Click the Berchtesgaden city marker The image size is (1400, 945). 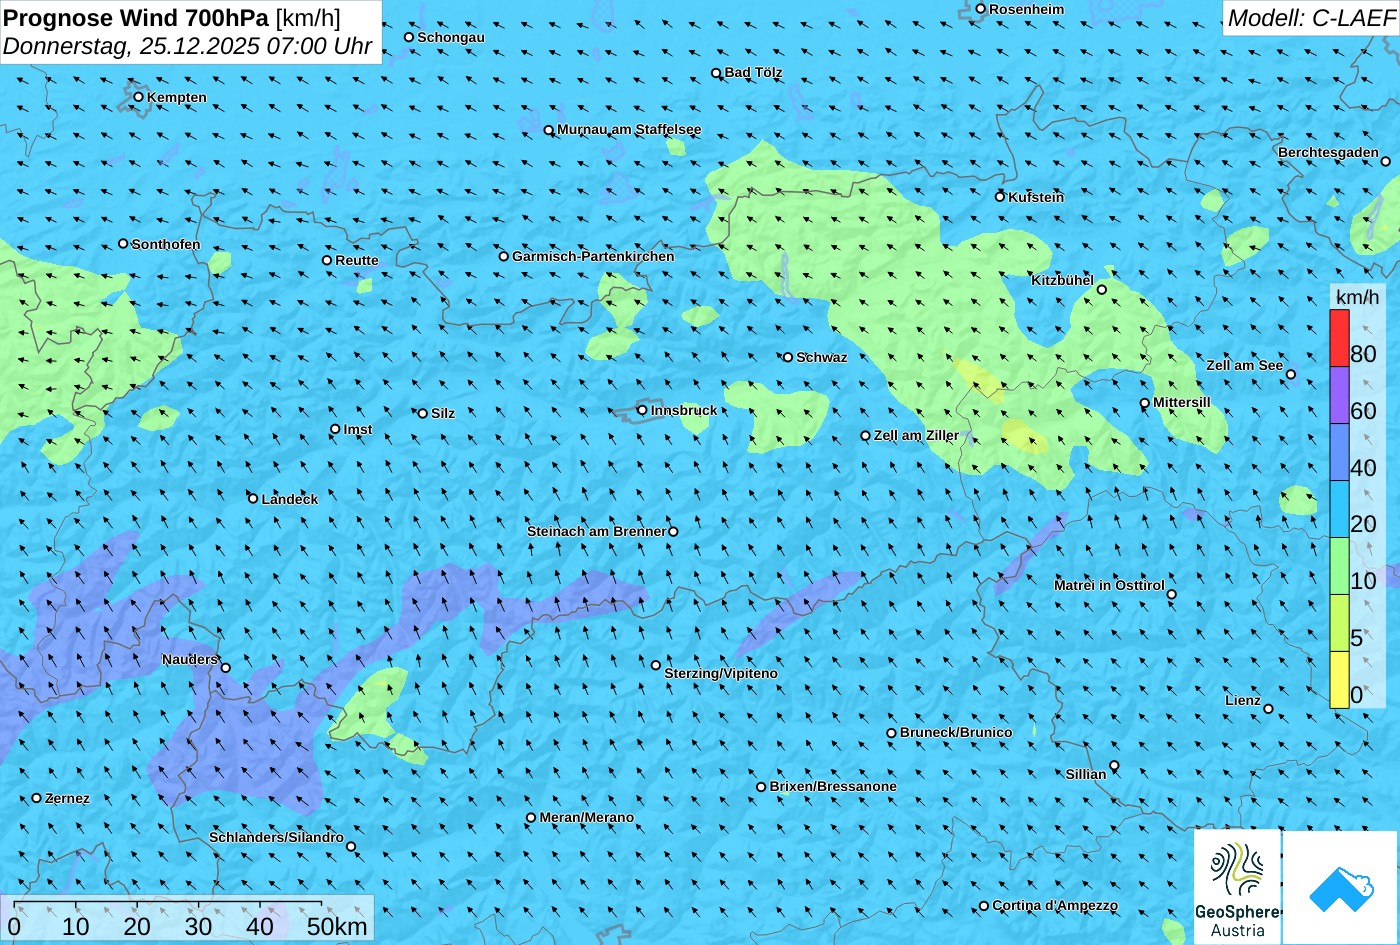pyautogui.click(x=1385, y=161)
